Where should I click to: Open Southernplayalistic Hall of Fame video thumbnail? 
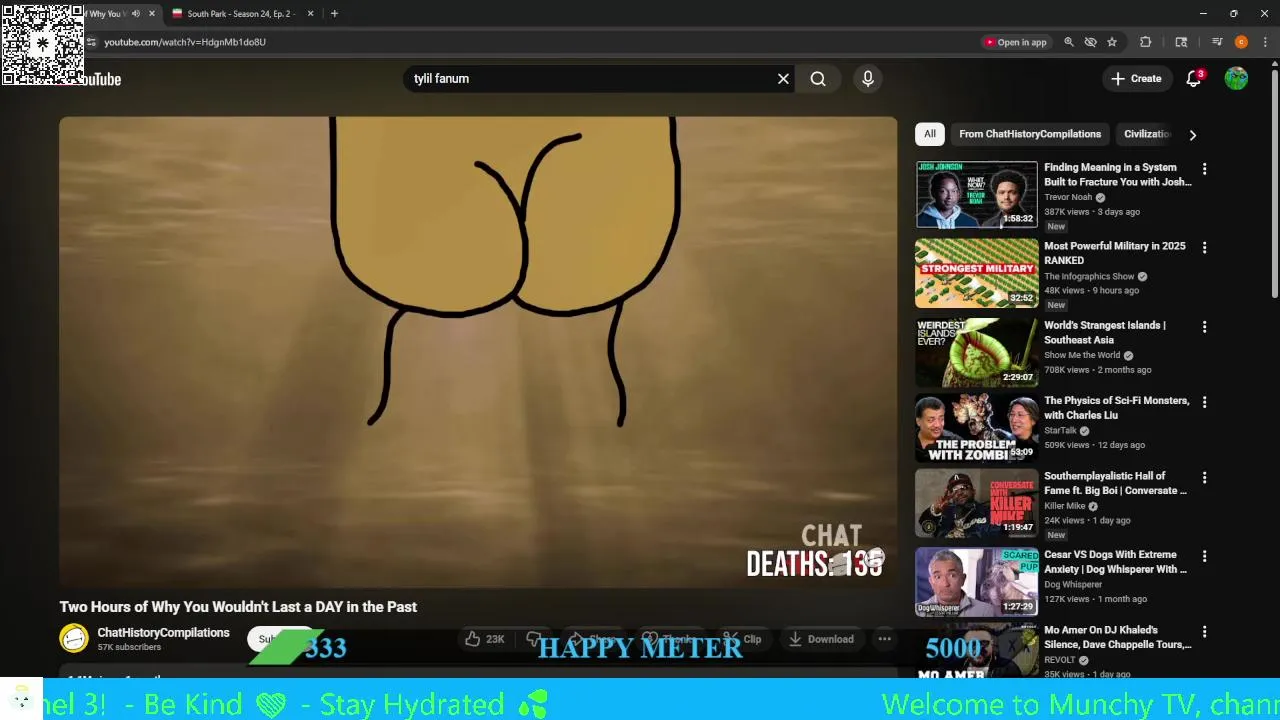(977, 503)
